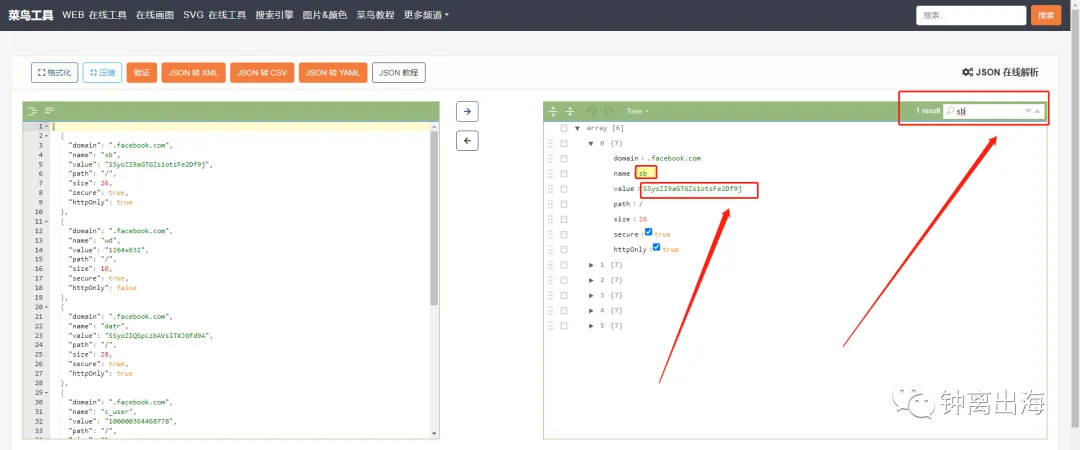Open 图片&颜色 nav item

325,15
